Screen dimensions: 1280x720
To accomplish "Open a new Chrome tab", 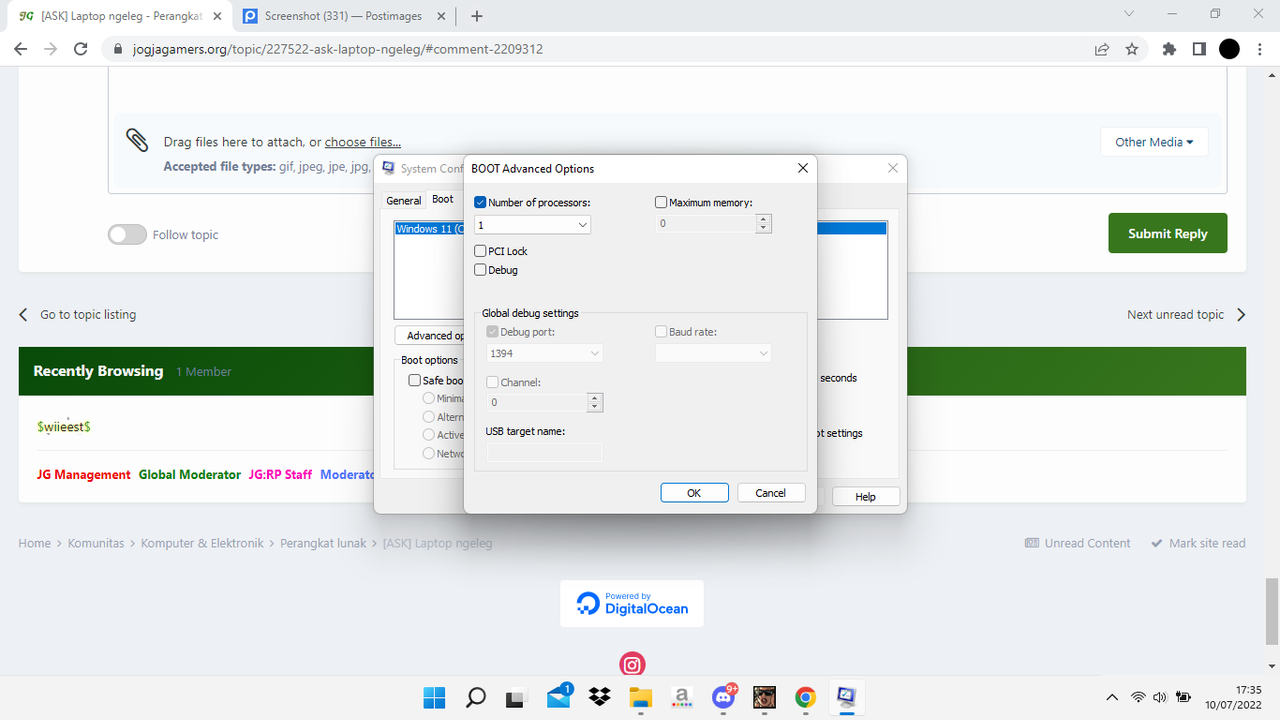I will click(x=477, y=16).
